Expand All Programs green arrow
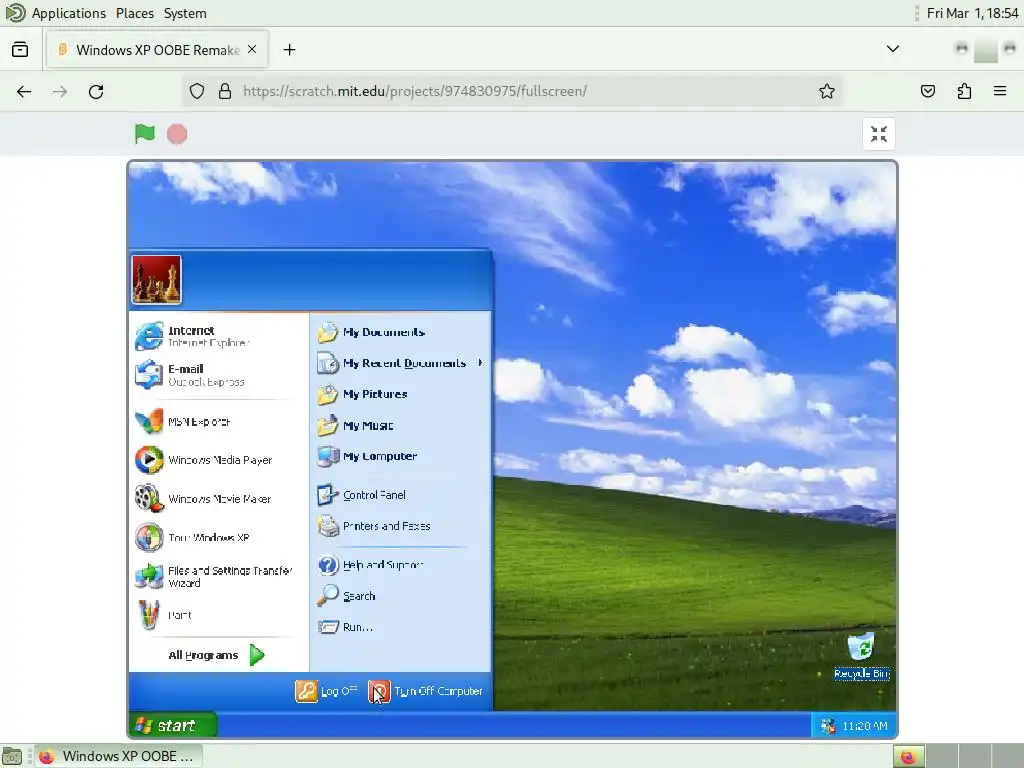The width and height of the screenshot is (1024, 768). [x=257, y=655]
